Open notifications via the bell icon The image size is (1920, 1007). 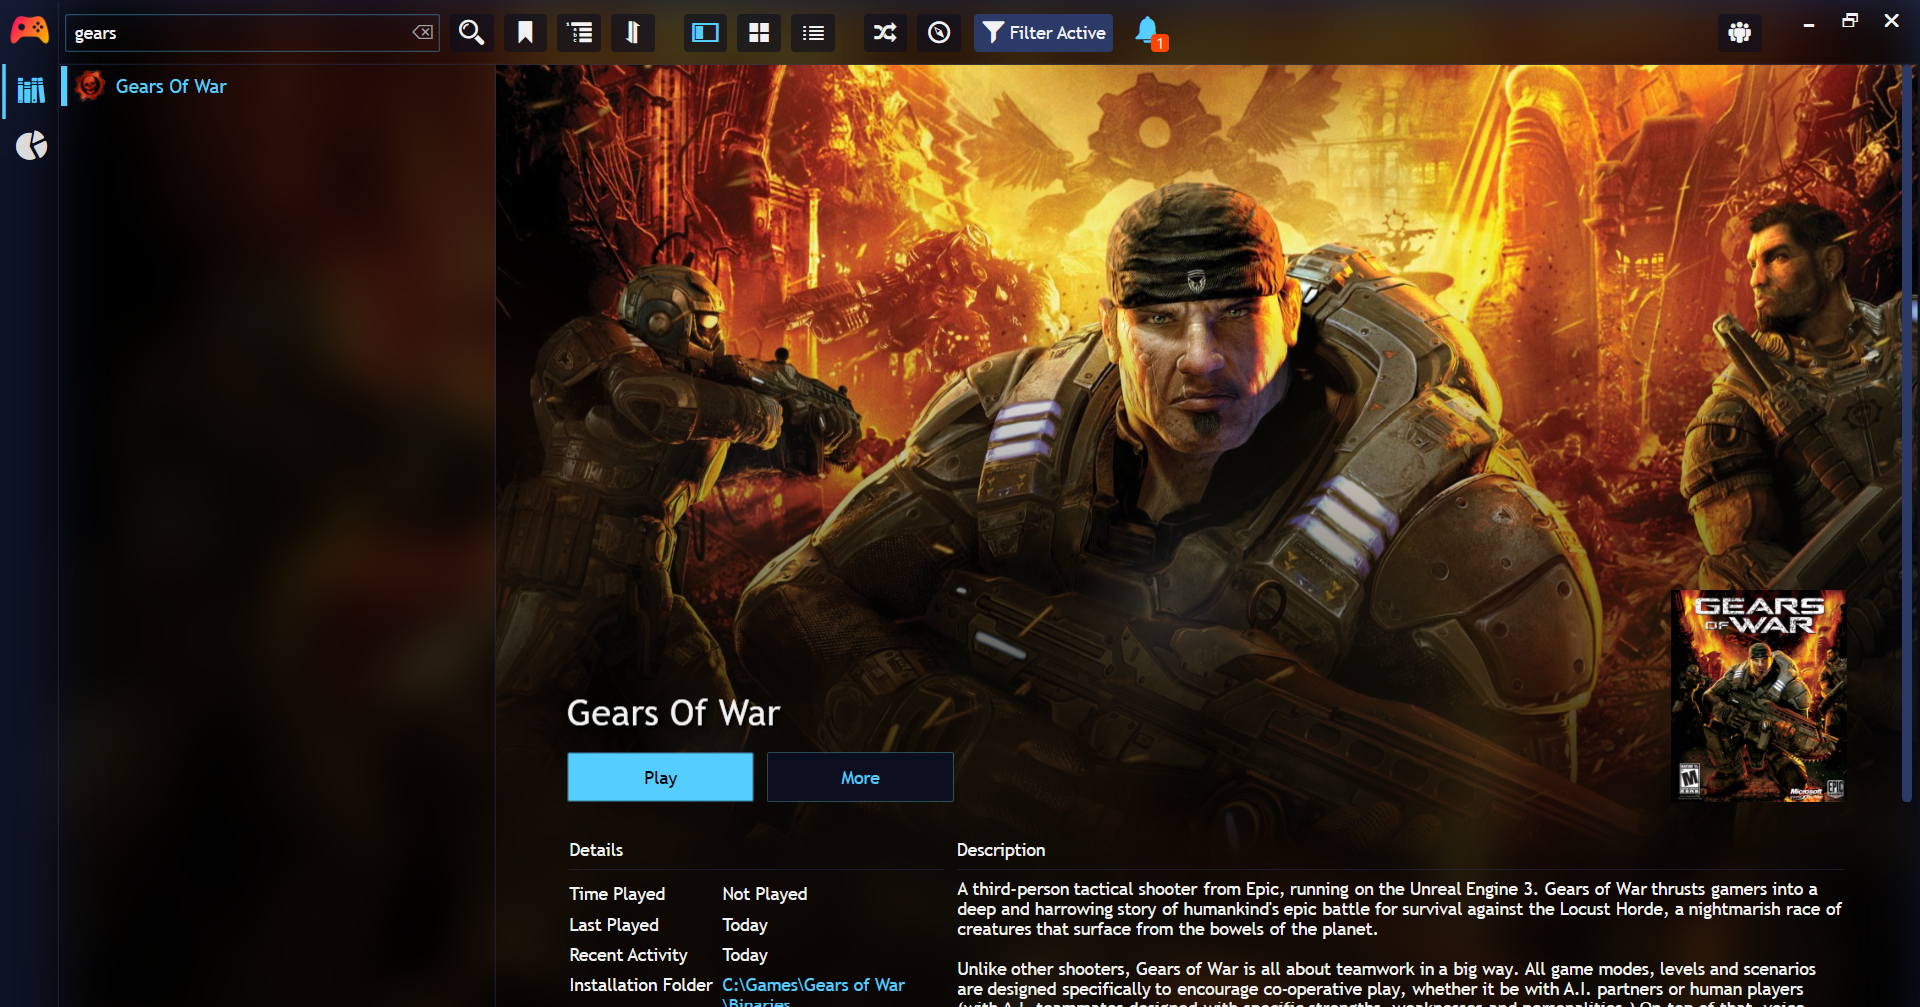pos(1150,33)
